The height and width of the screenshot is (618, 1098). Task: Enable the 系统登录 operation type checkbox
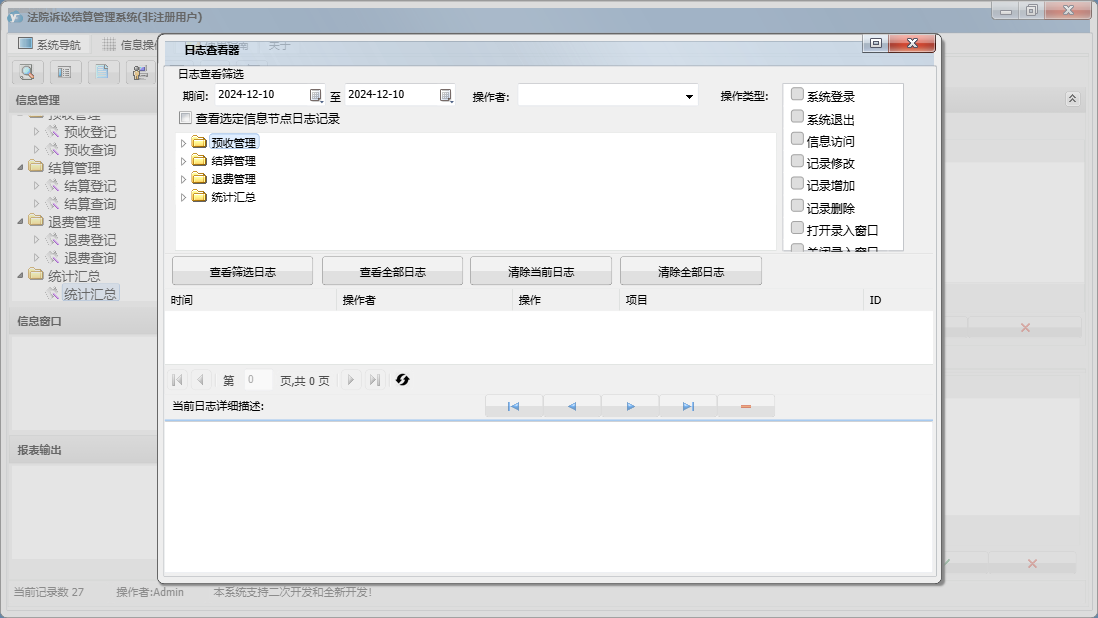pos(797,95)
